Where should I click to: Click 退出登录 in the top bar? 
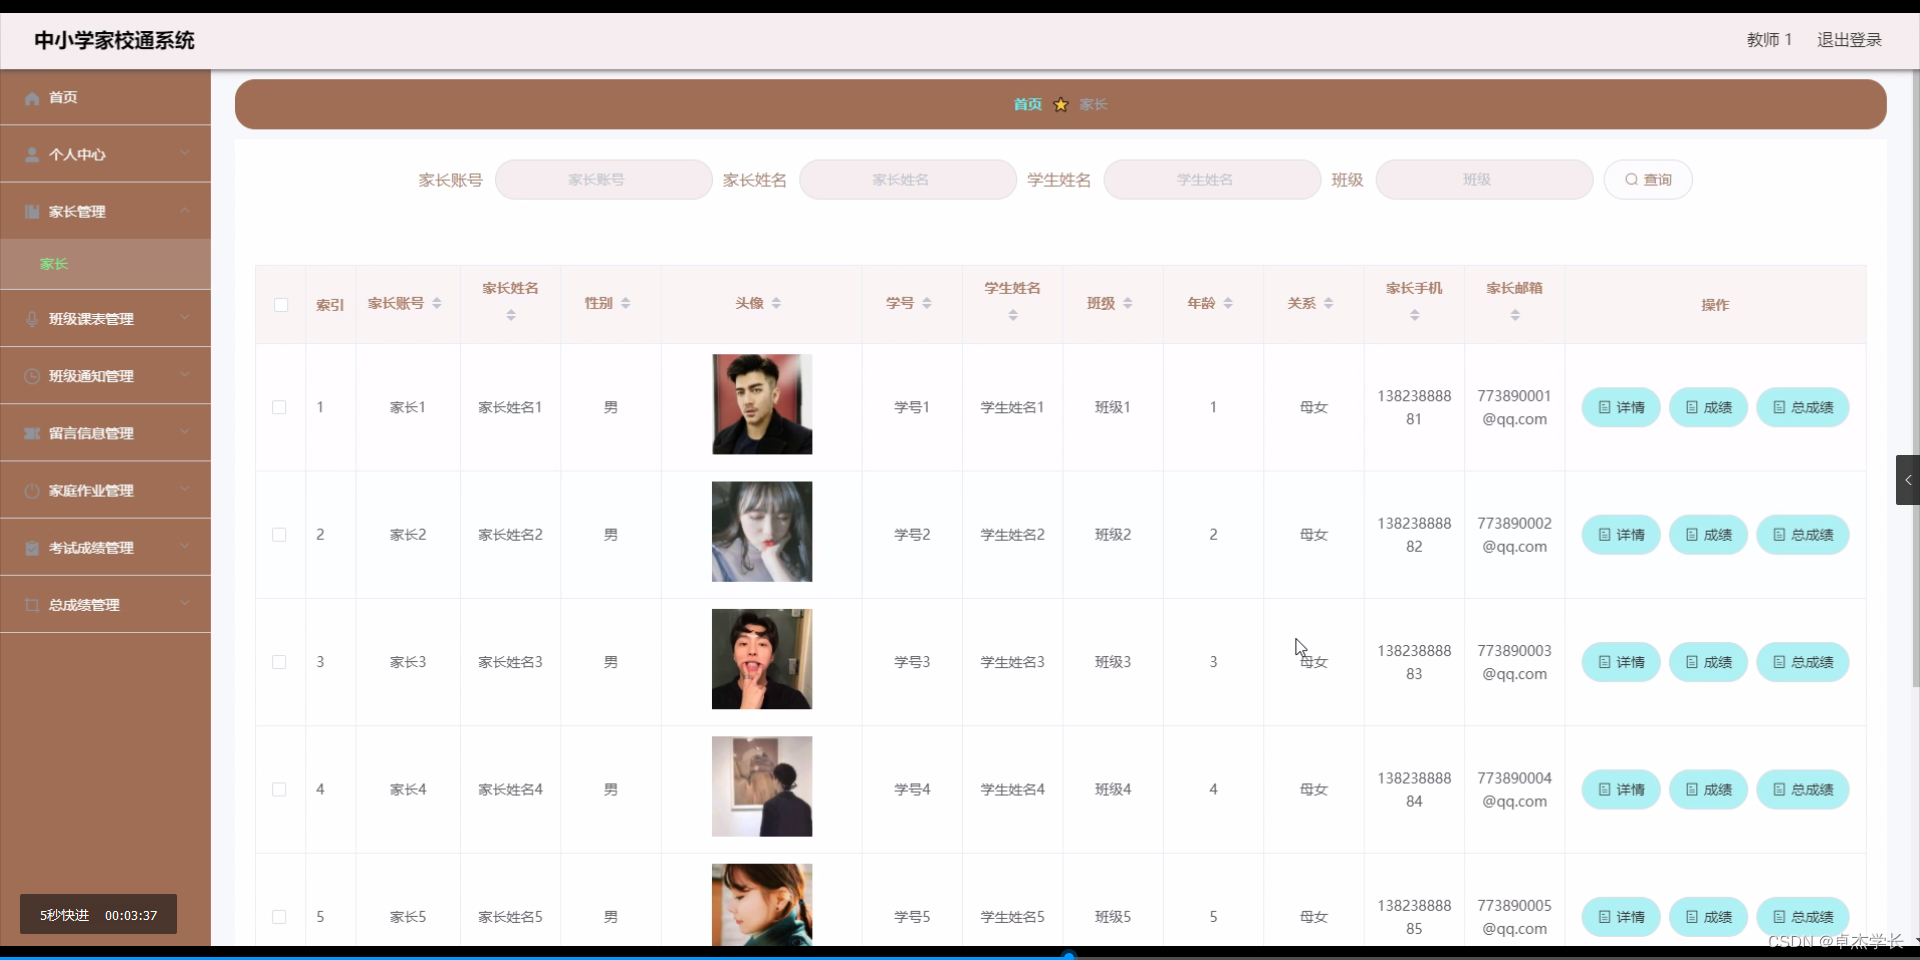[1849, 40]
